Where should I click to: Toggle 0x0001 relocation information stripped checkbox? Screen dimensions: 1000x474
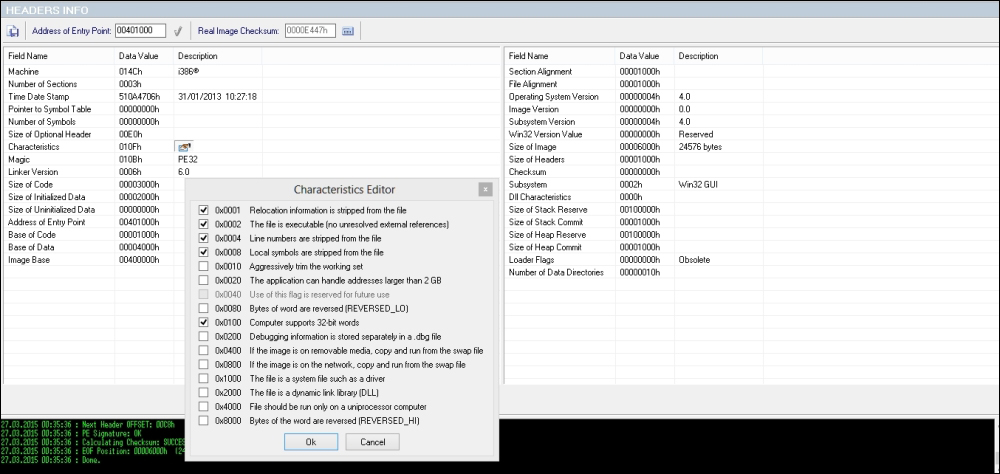click(203, 210)
